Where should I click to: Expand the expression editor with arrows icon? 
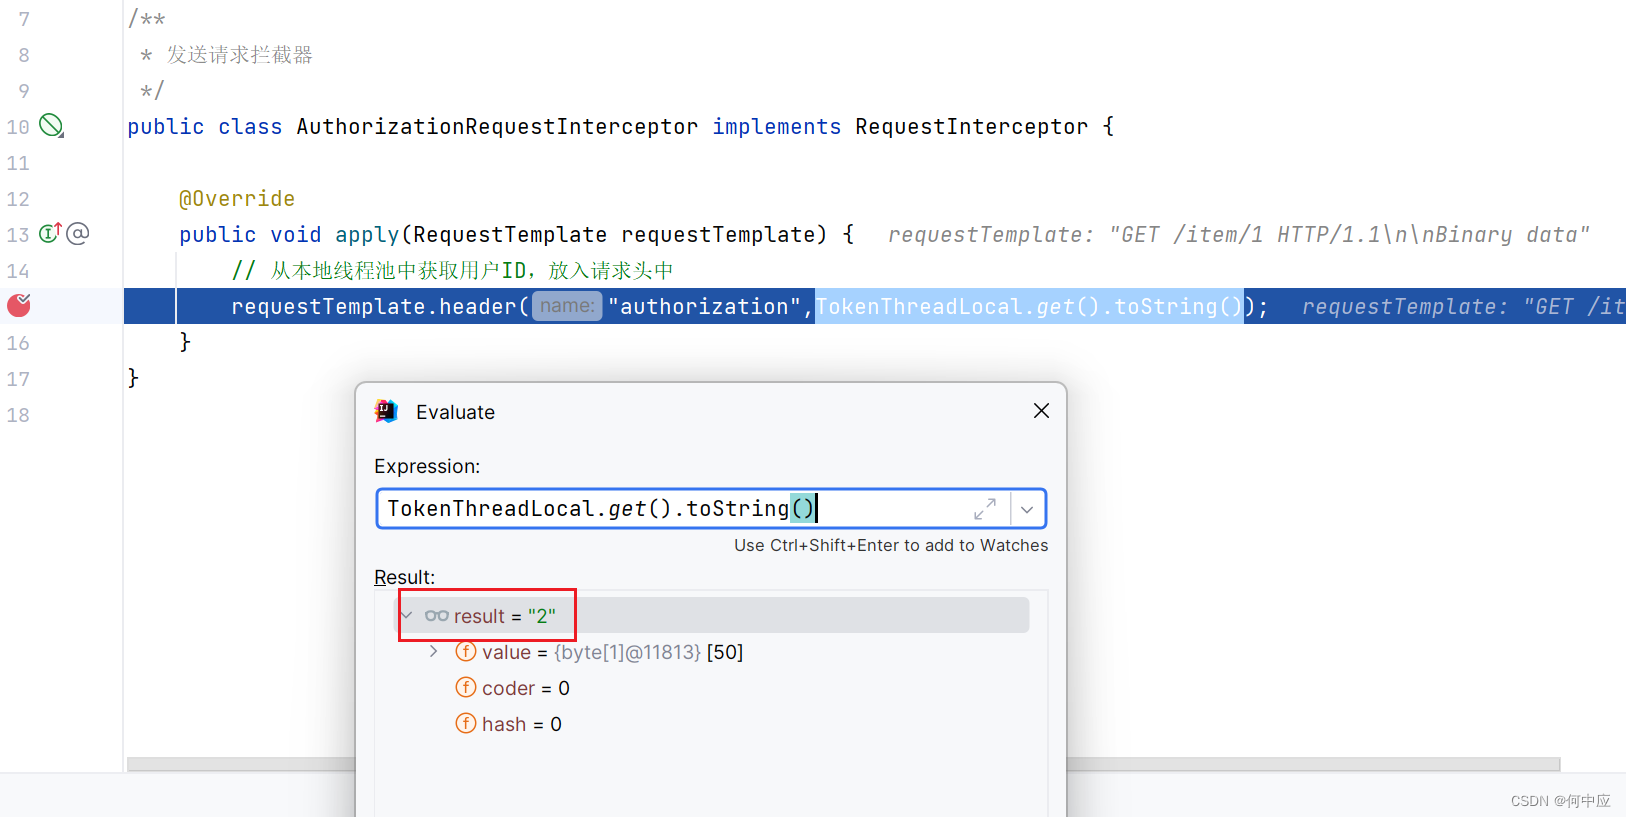(x=985, y=509)
